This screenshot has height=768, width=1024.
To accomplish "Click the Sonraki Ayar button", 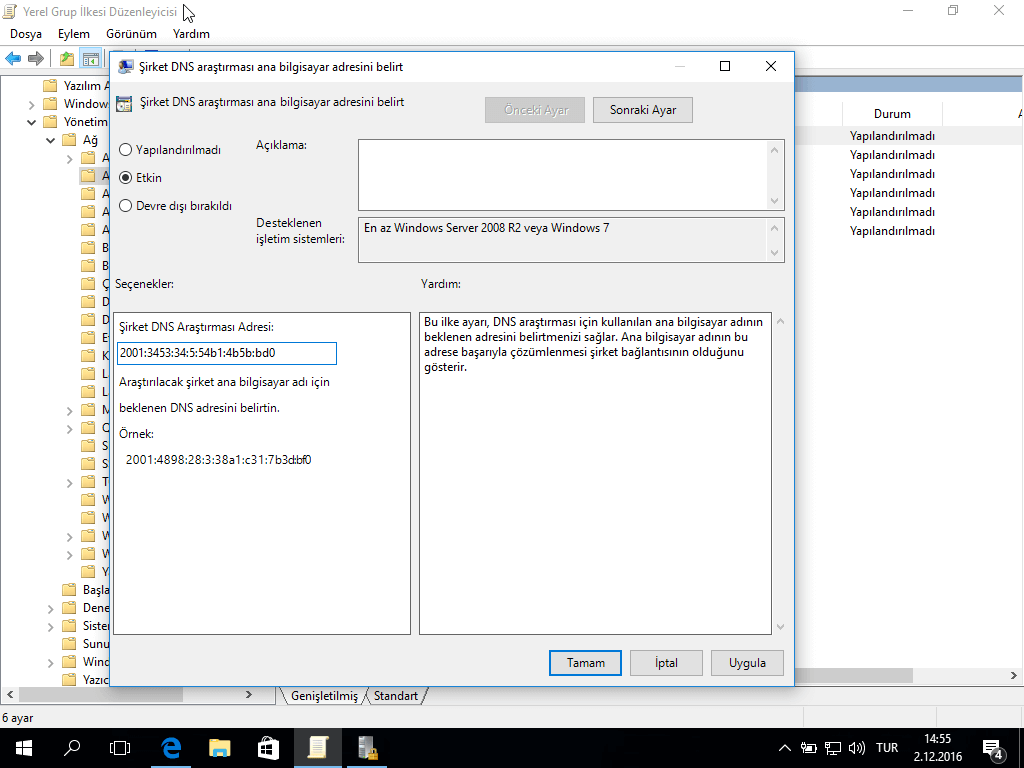I will (x=642, y=110).
